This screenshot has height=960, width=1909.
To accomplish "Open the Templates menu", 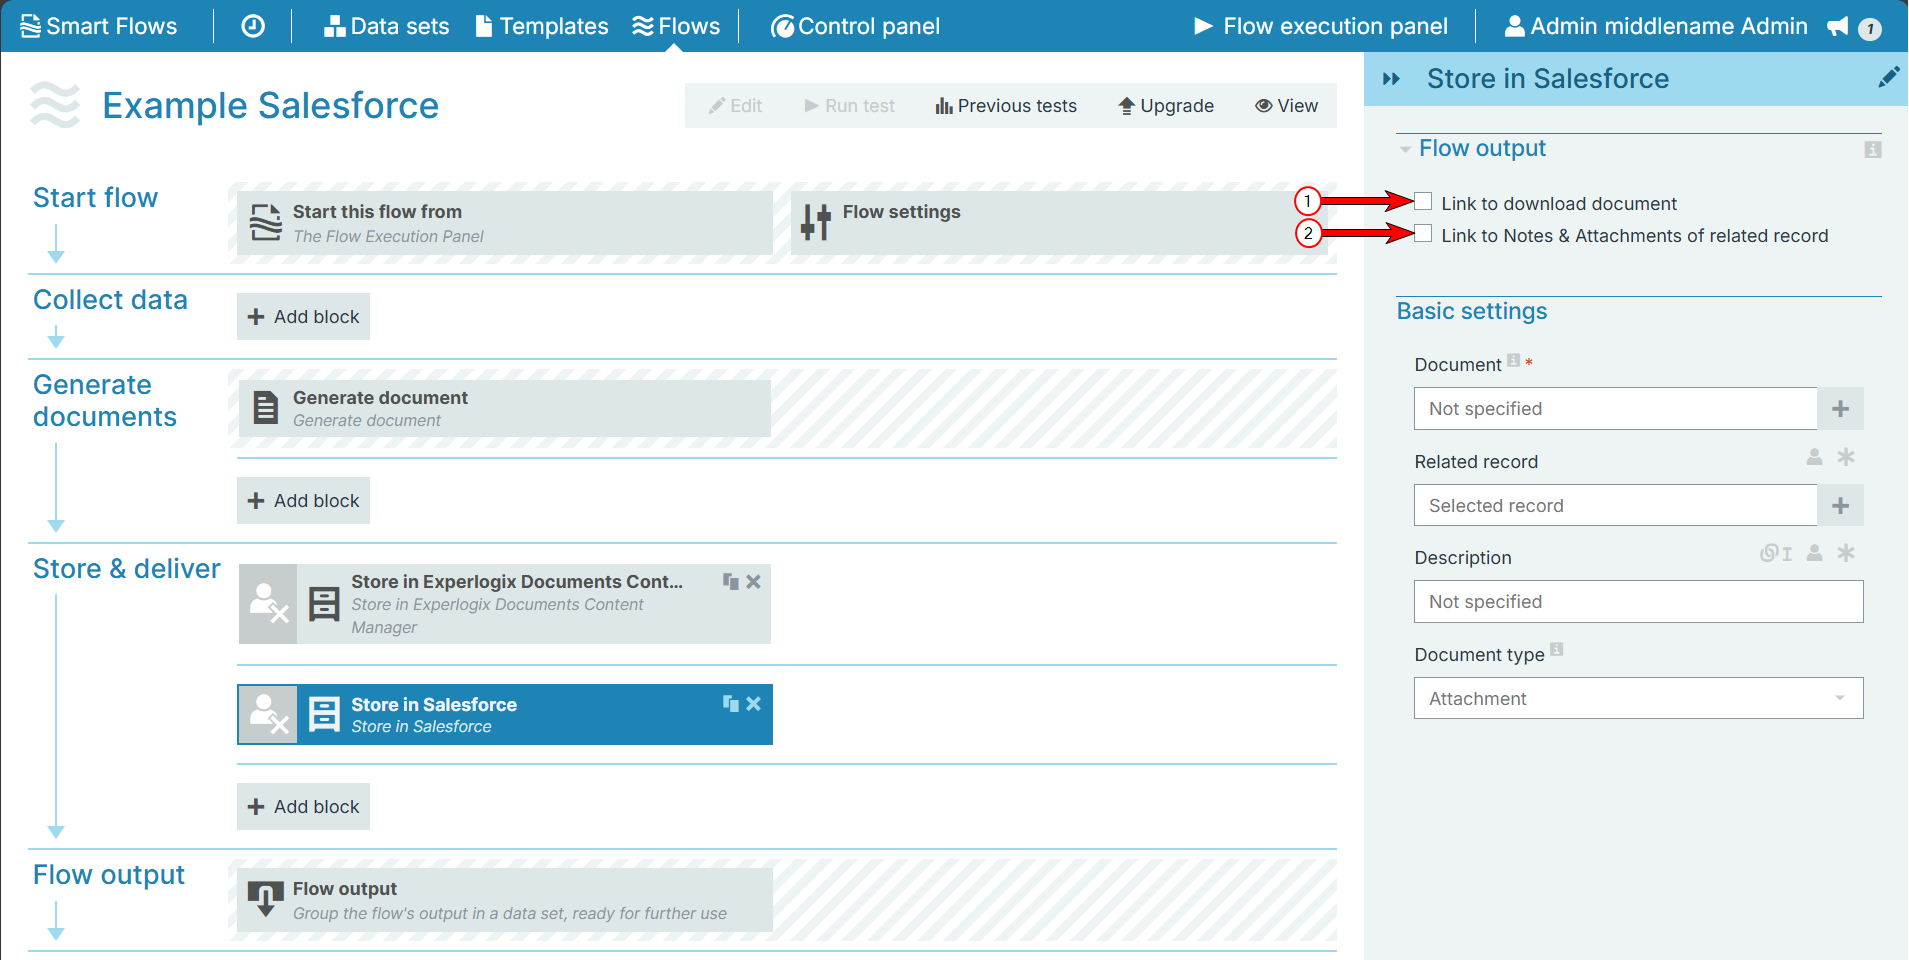I will pos(542,26).
